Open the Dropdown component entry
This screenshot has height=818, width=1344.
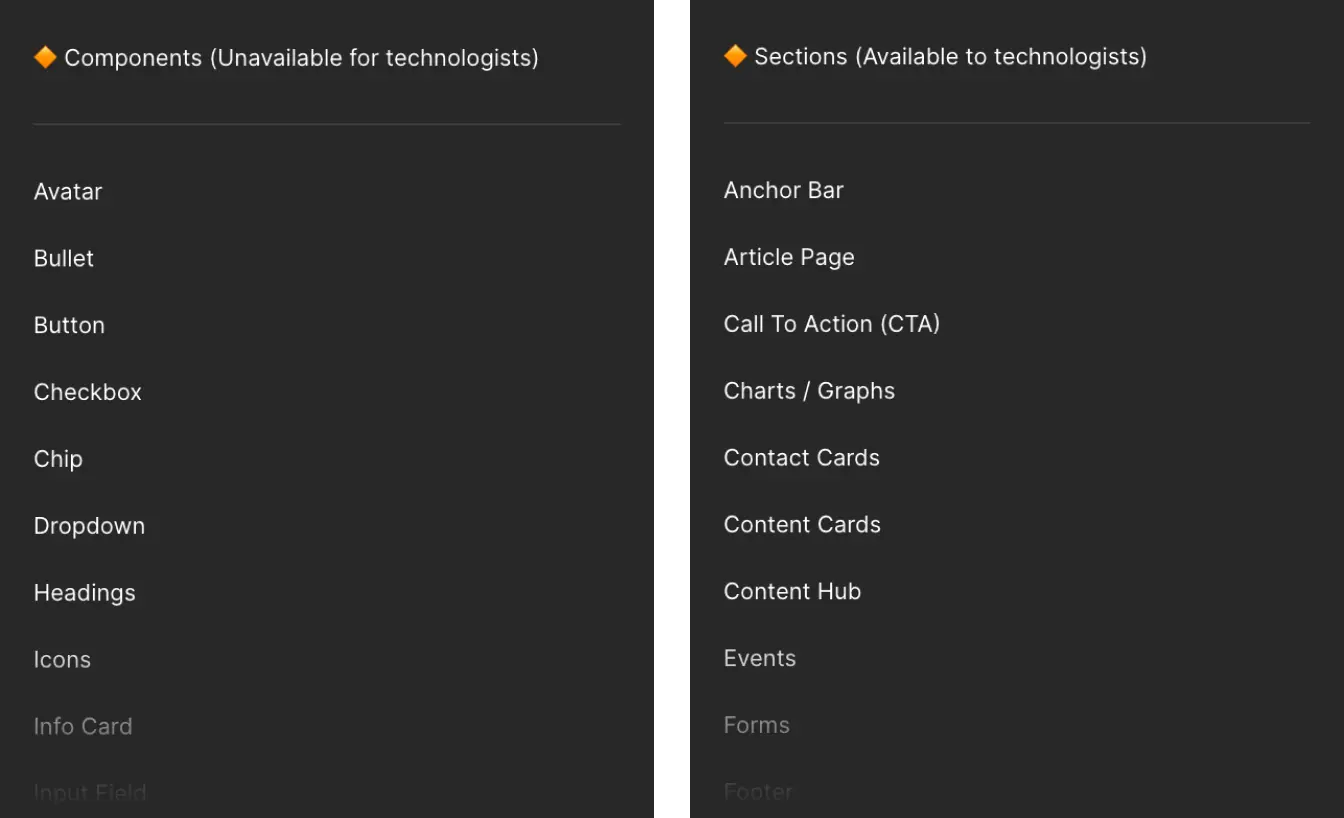[x=89, y=526]
